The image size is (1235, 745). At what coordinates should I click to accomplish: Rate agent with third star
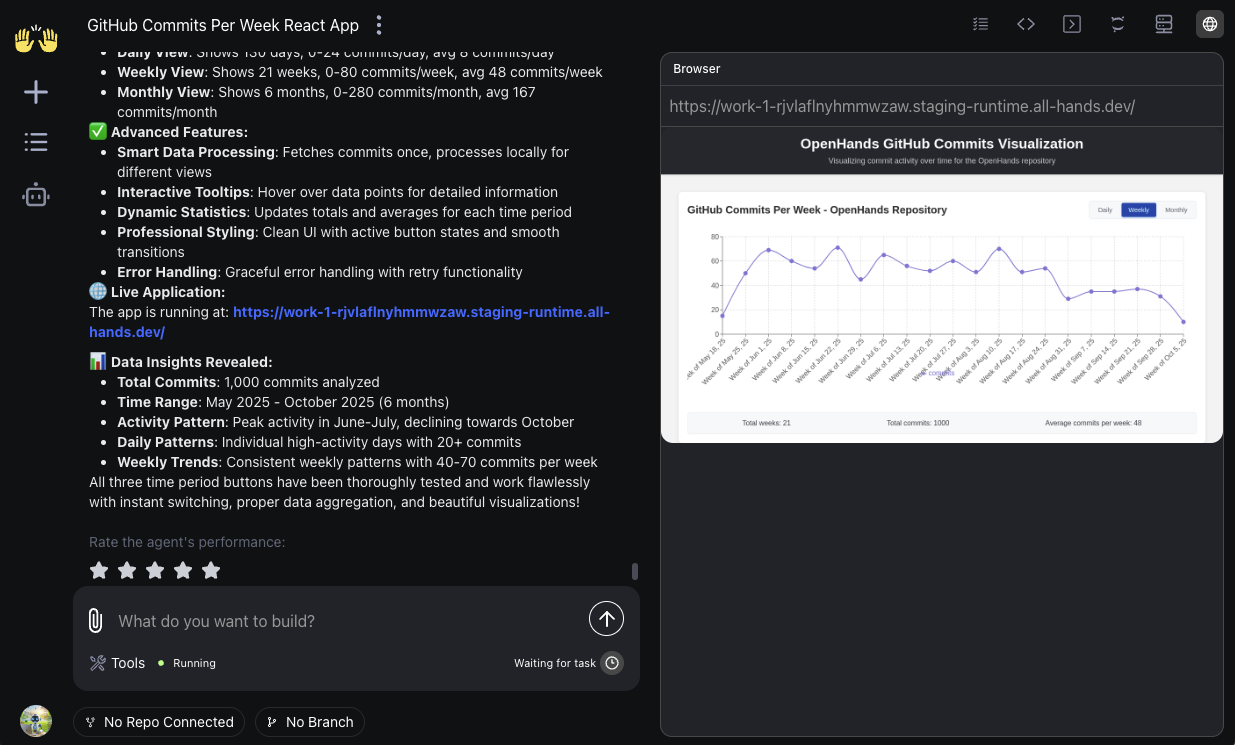155,570
